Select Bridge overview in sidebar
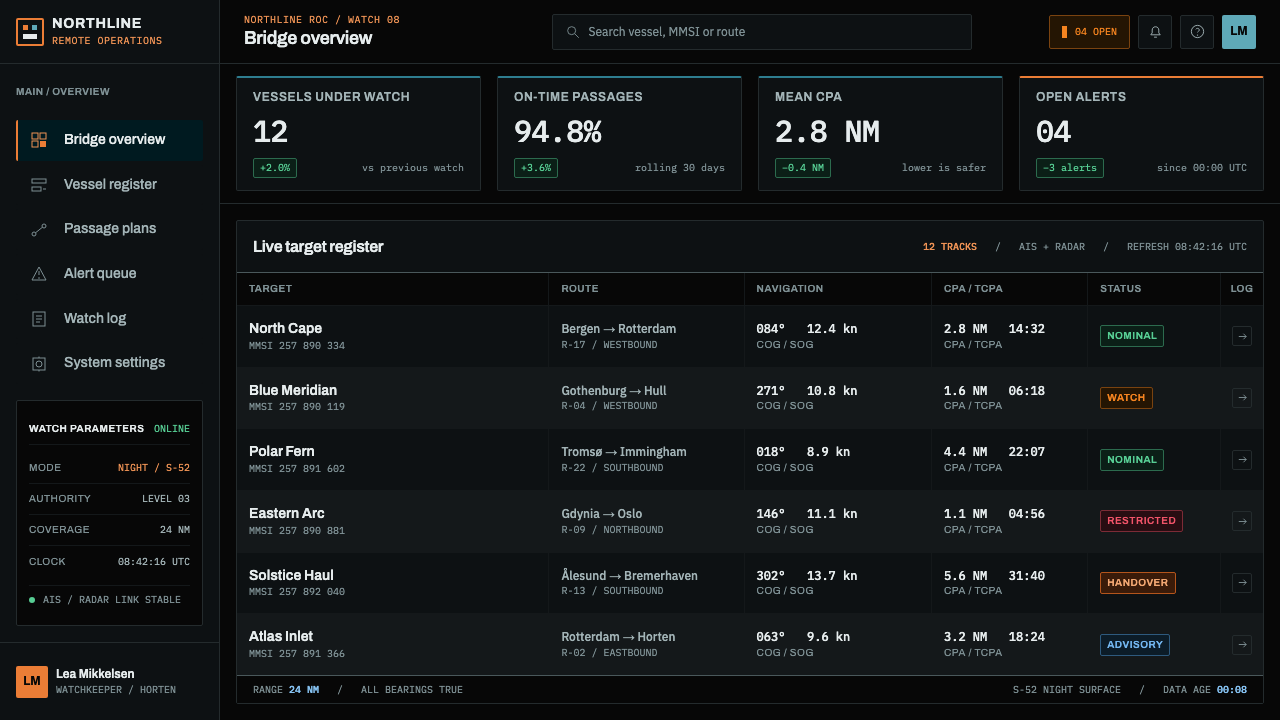Image resolution: width=1280 pixels, height=720 pixels. [110, 140]
